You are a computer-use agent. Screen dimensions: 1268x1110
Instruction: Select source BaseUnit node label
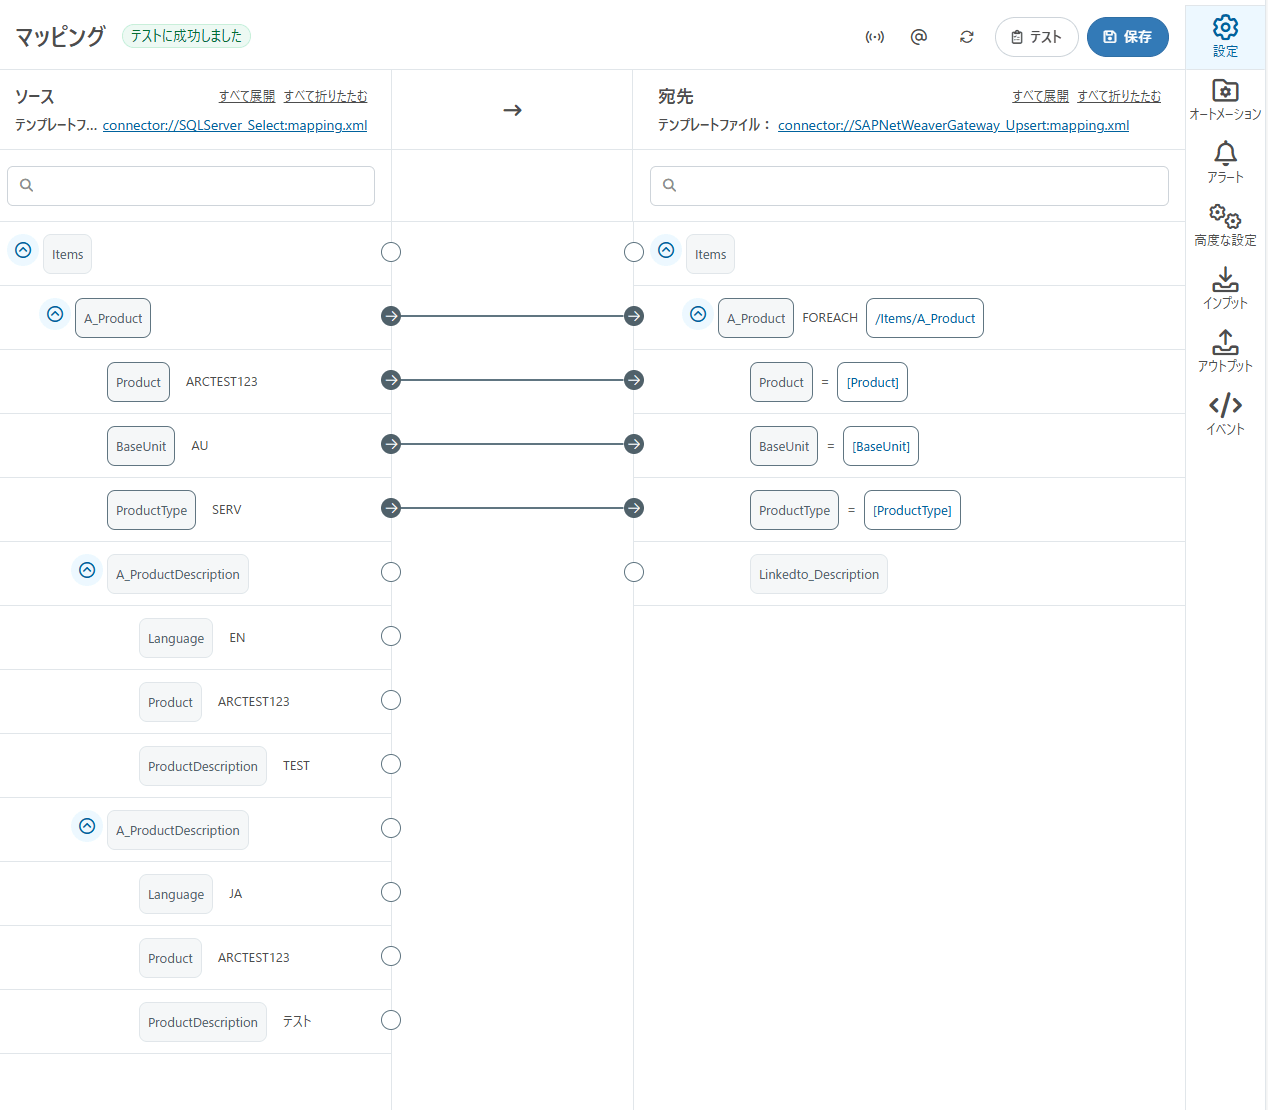coord(141,446)
